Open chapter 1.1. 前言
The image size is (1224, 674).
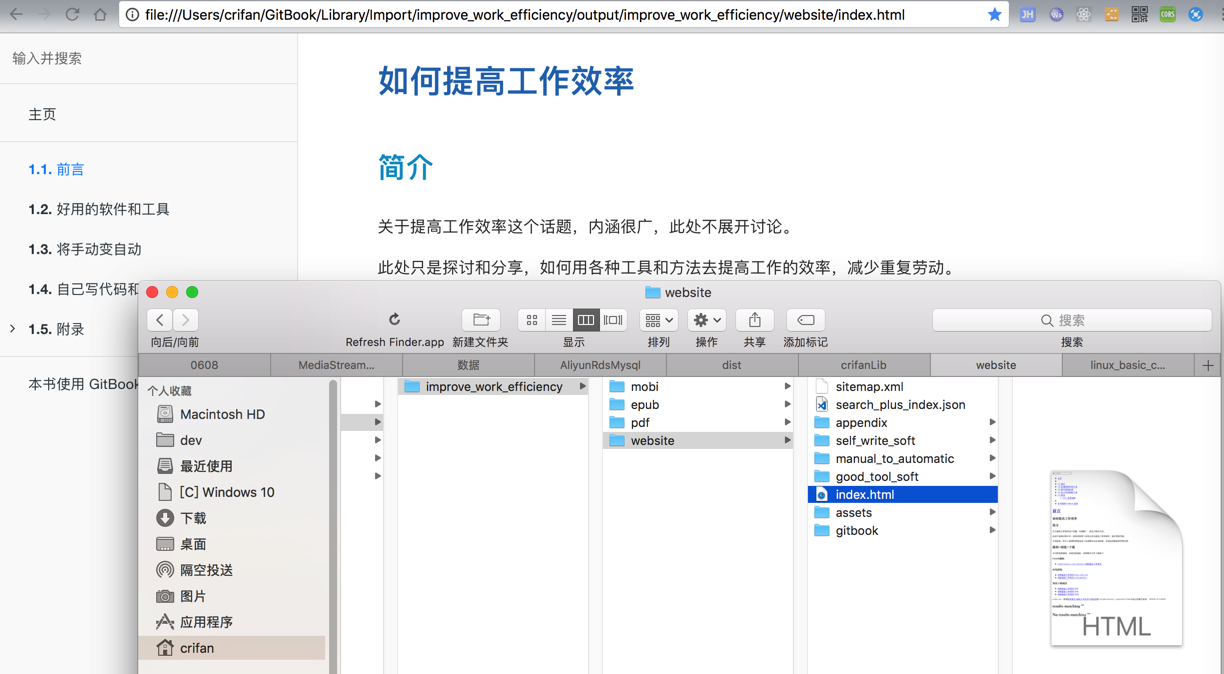pyautogui.click(x=56, y=169)
